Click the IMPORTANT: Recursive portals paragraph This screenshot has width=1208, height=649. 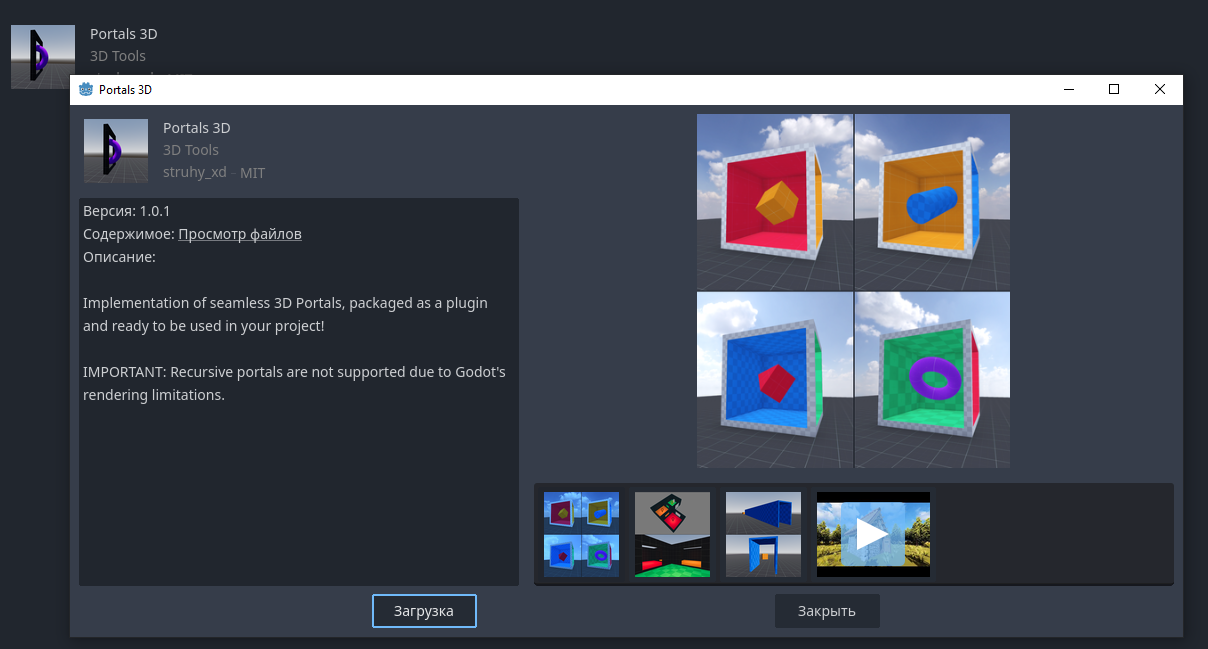point(295,383)
